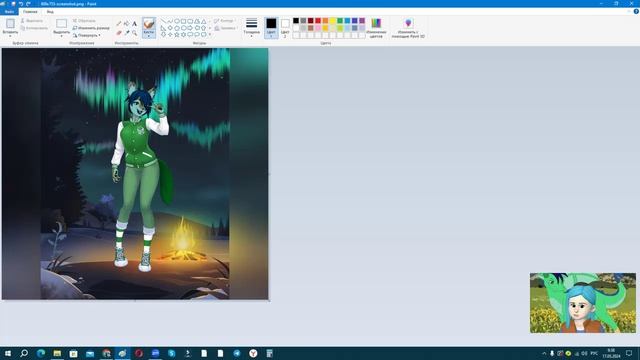Open the shape Fill (Заливка) dropdown
Image resolution: width=640 pixels, height=360 pixels.
click(x=225, y=28)
